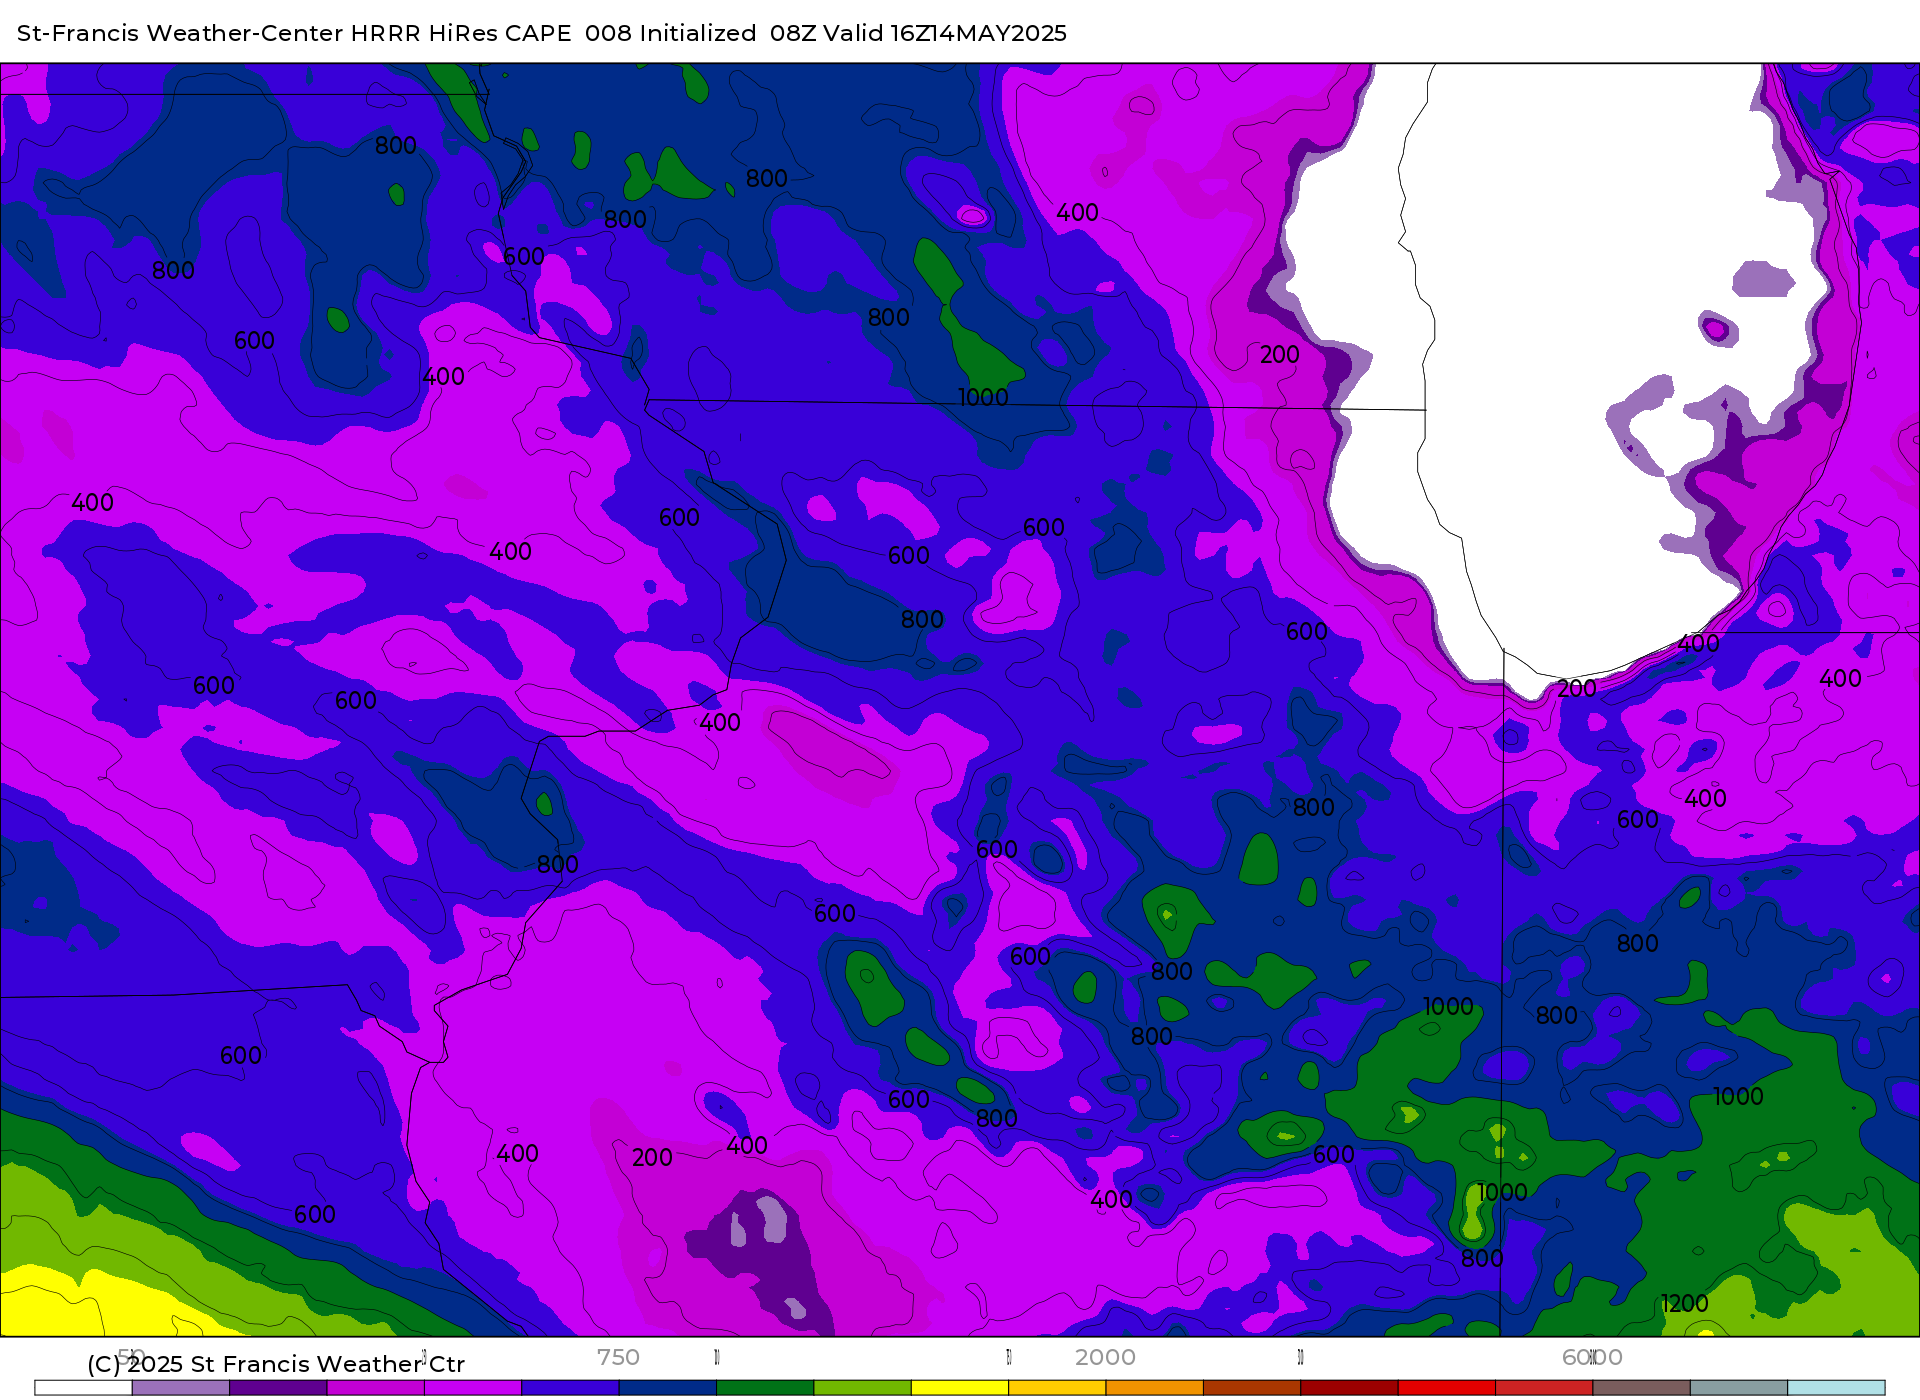Select the navy blue swatch in the legend
The image size is (1920, 1400).
point(667,1387)
